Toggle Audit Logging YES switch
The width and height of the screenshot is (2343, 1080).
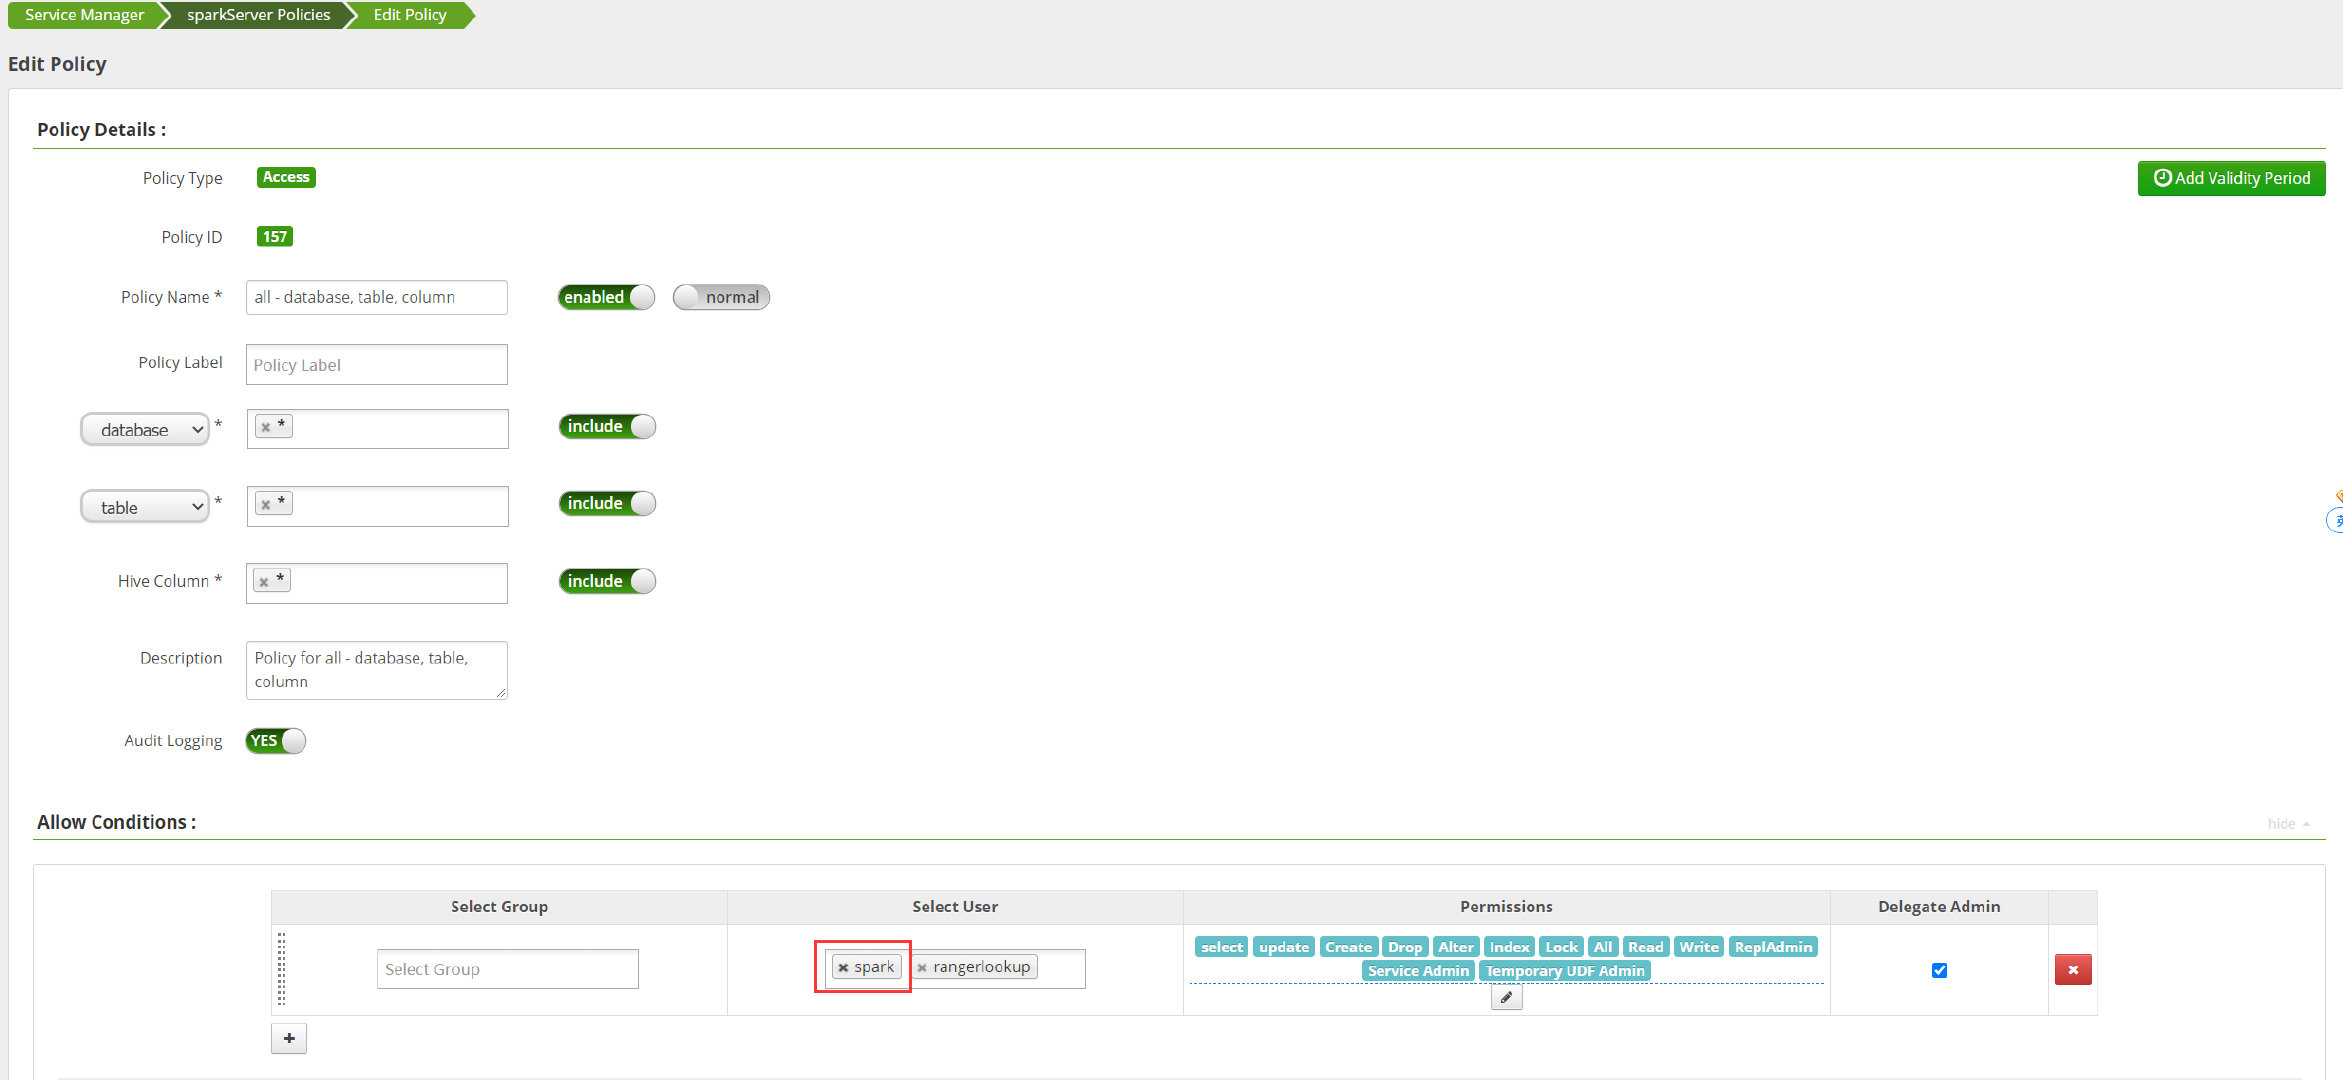[275, 741]
